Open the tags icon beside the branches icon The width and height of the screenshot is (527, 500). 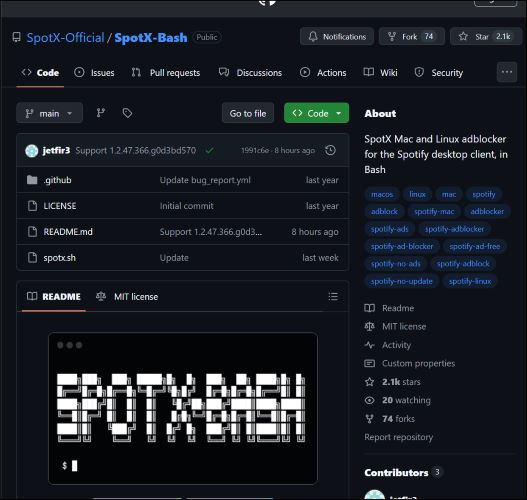click(x=127, y=113)
